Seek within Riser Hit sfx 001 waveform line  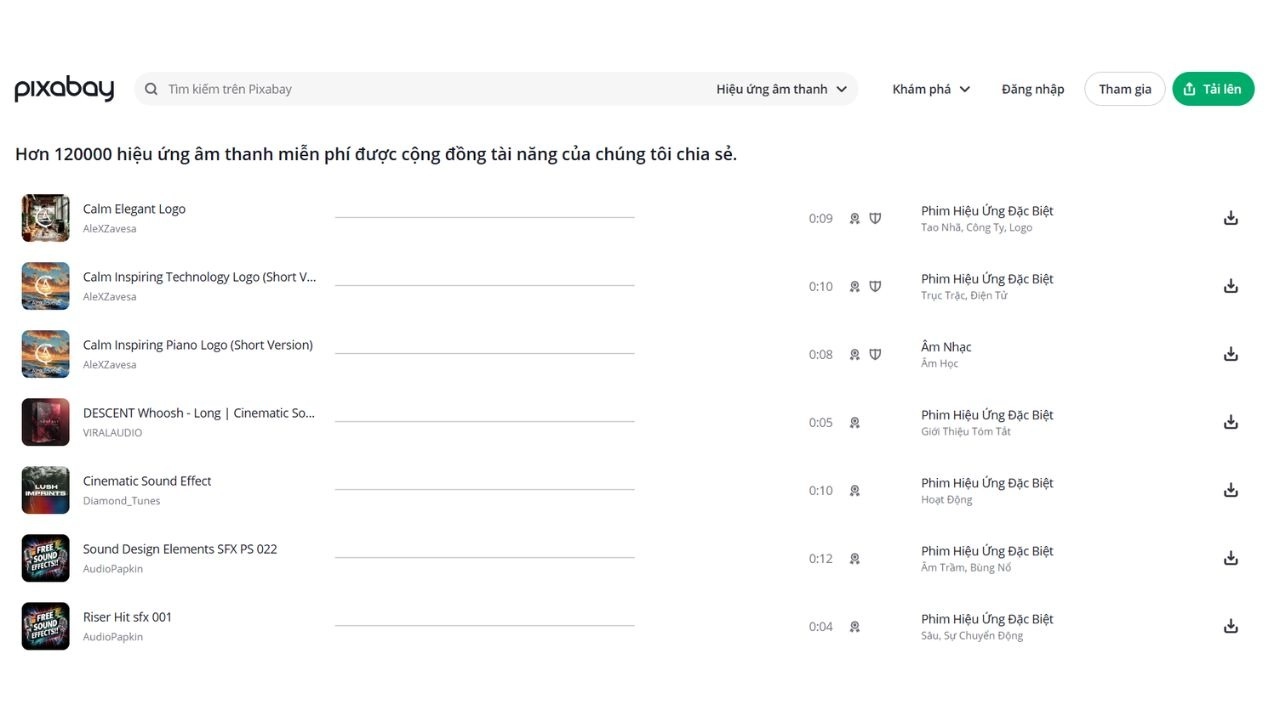(485, 625)
